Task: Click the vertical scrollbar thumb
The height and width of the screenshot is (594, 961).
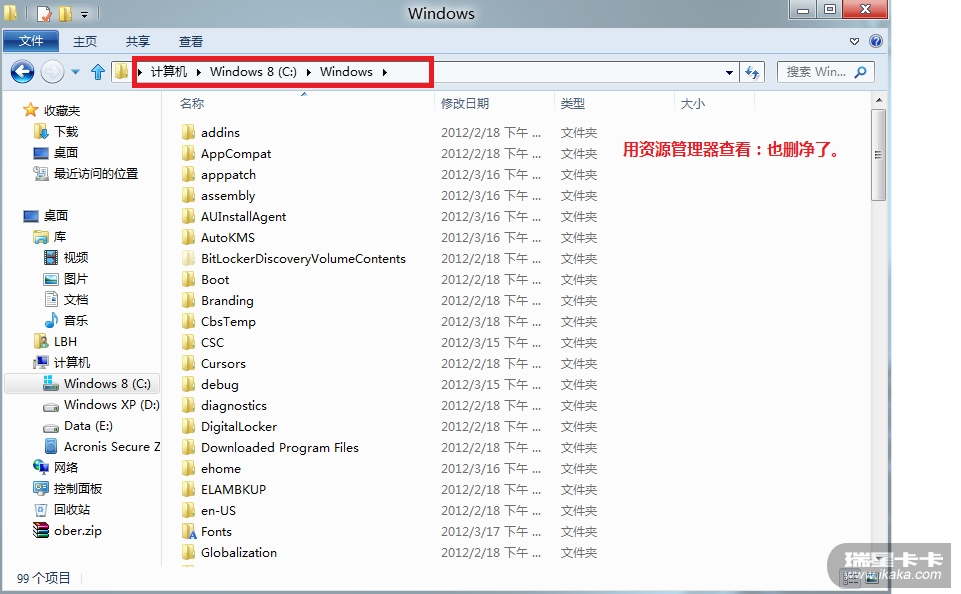Action: 878,154
